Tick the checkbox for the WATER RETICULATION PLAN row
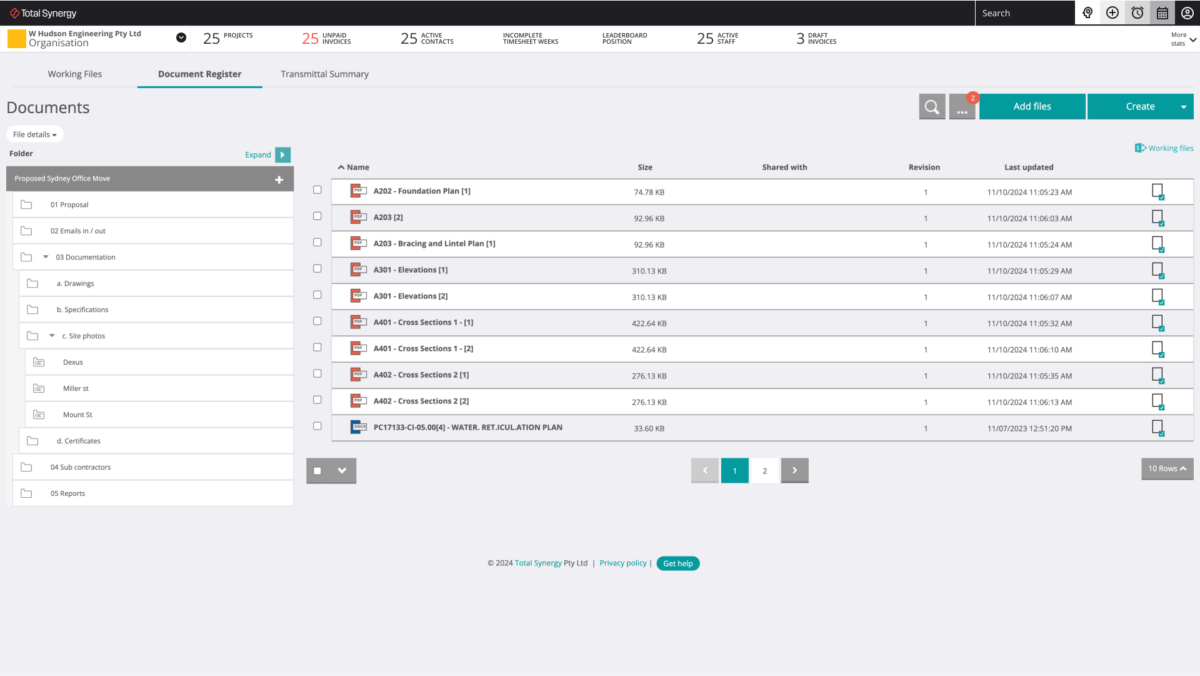 (317, 426)
